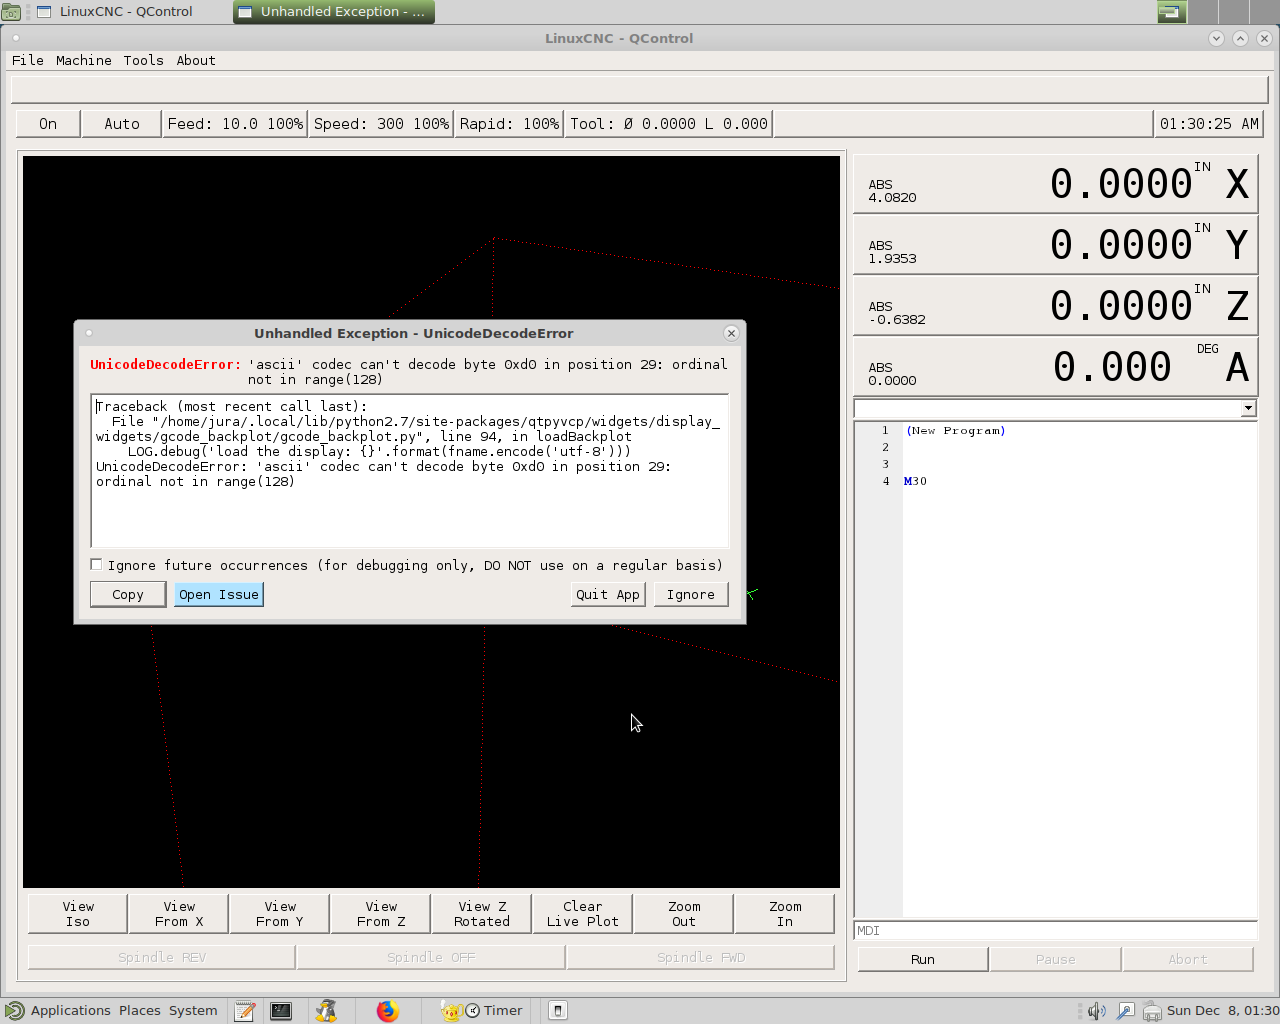Enable Ignore future occurrences checkbox
Viewport: 1280px width, 1024px height.
96,565
